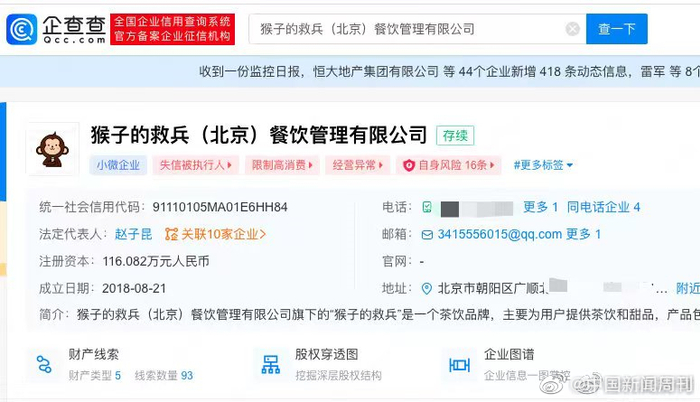This screenshot has height=402, width=700.
Task: Click registered capital 116.082万元人民币
Action: (x=156, y=261)
